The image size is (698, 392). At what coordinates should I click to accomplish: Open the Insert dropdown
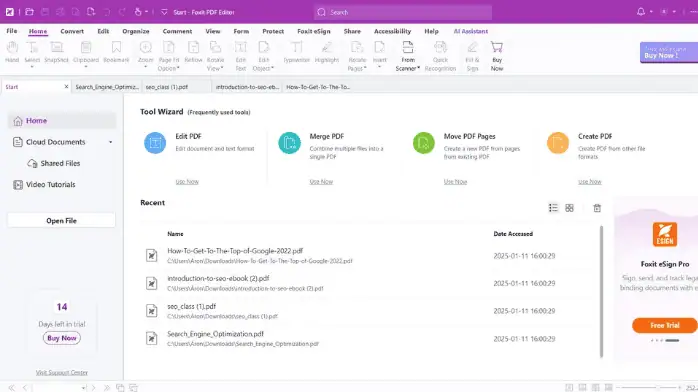(x=379, y=67)
